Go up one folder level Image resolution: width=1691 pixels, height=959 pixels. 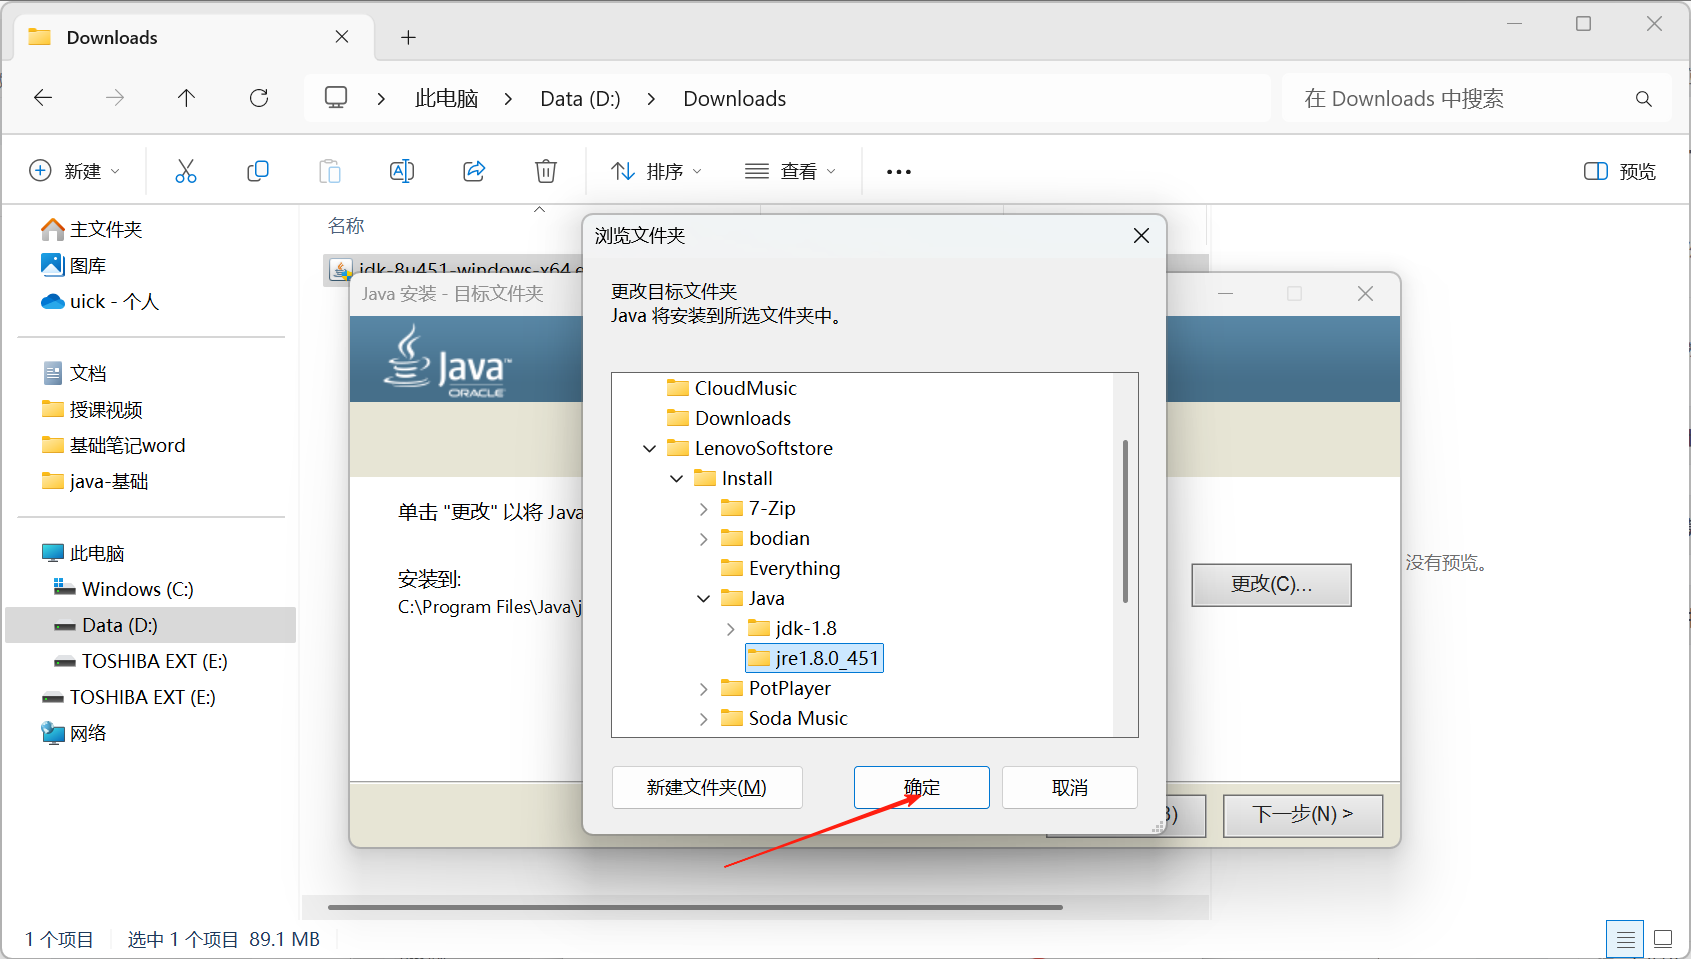tap(186, 98)
